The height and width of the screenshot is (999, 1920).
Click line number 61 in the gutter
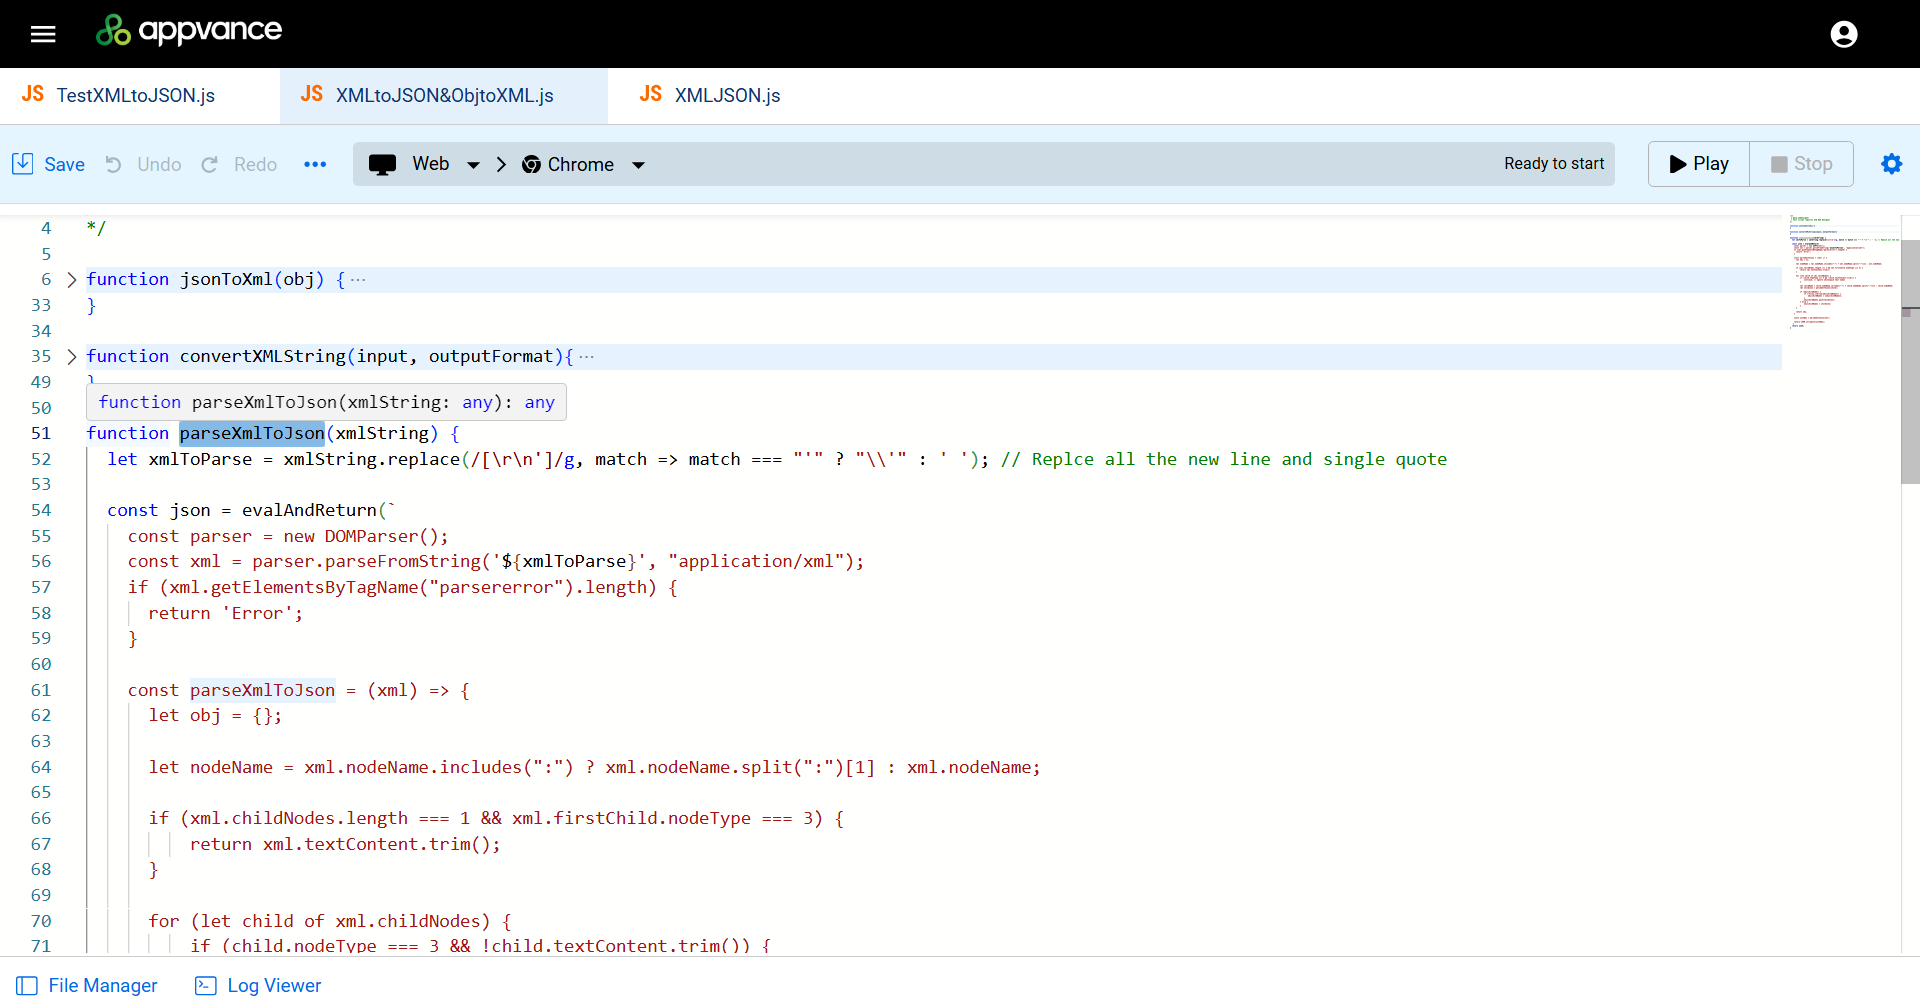tap(41, 690)
